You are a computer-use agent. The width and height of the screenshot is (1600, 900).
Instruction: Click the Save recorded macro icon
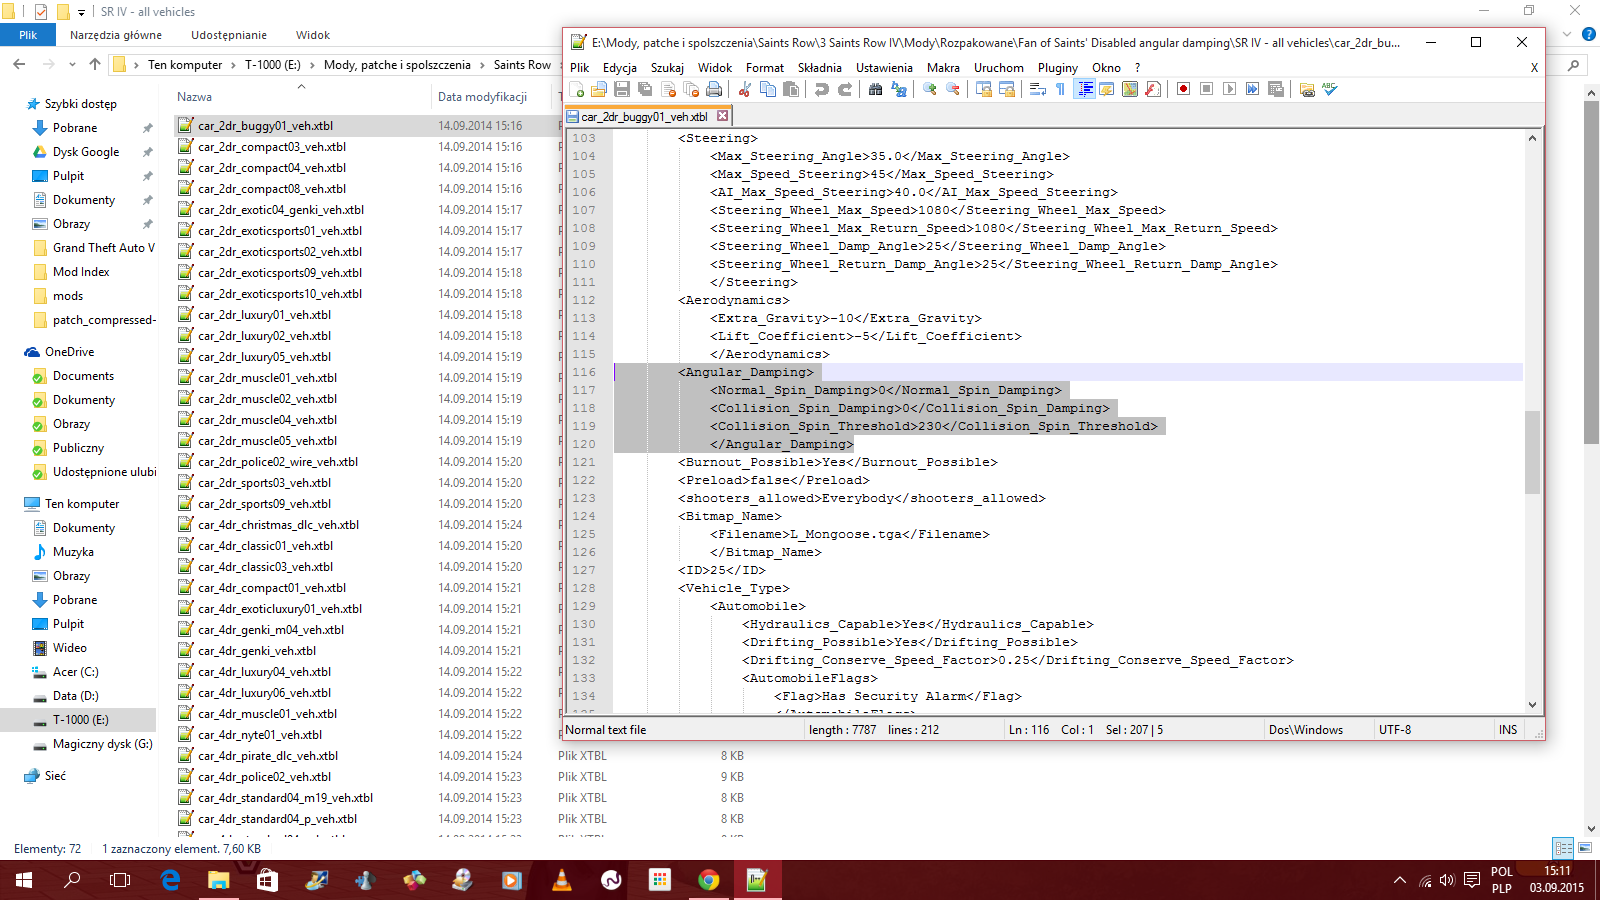click(1276, 89)
